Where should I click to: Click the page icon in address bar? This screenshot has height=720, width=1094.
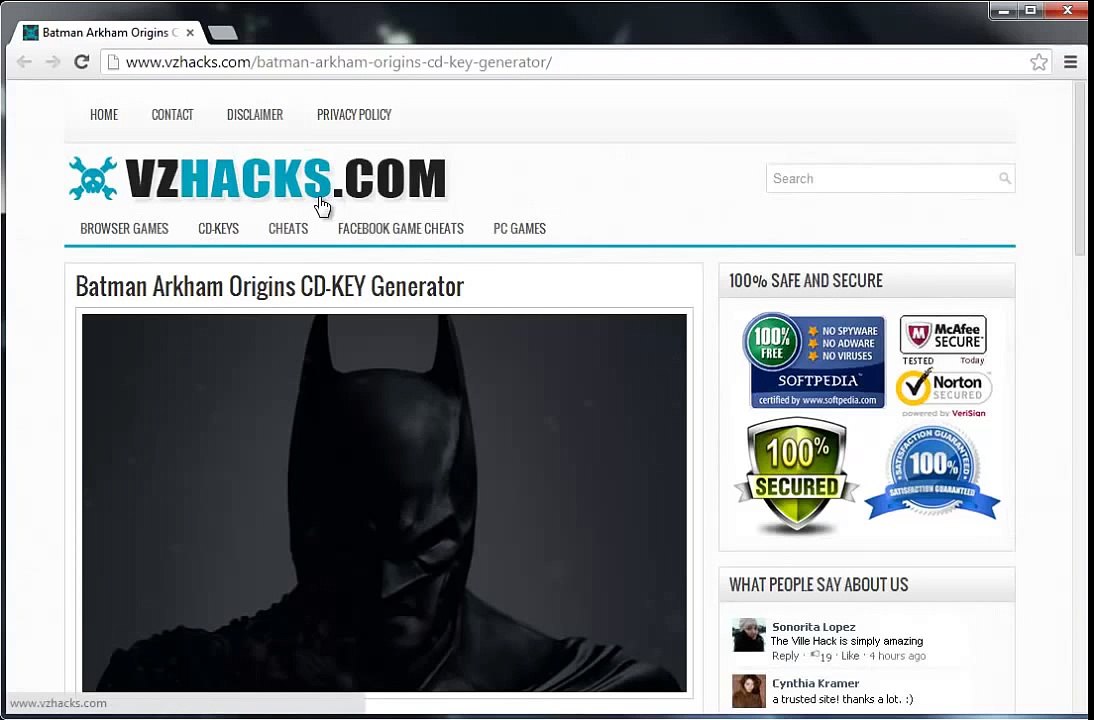click(x=113, y=62)
